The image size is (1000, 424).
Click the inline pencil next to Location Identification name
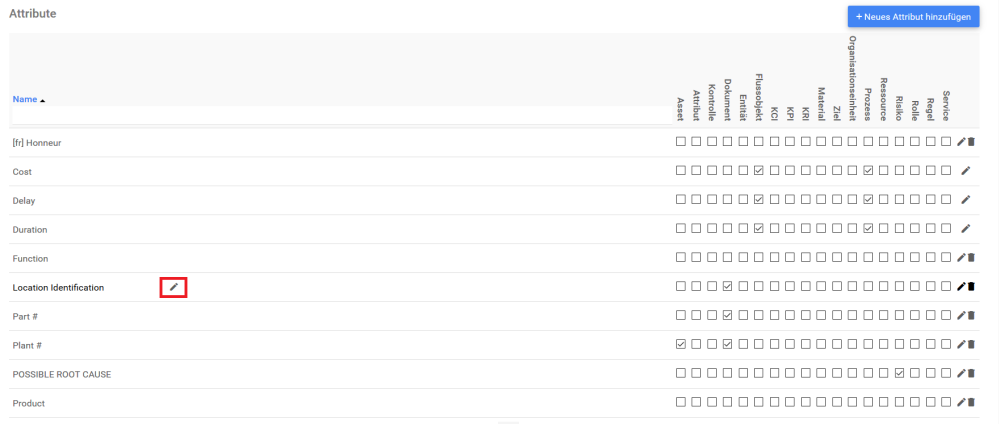click(x=174, y=288)
